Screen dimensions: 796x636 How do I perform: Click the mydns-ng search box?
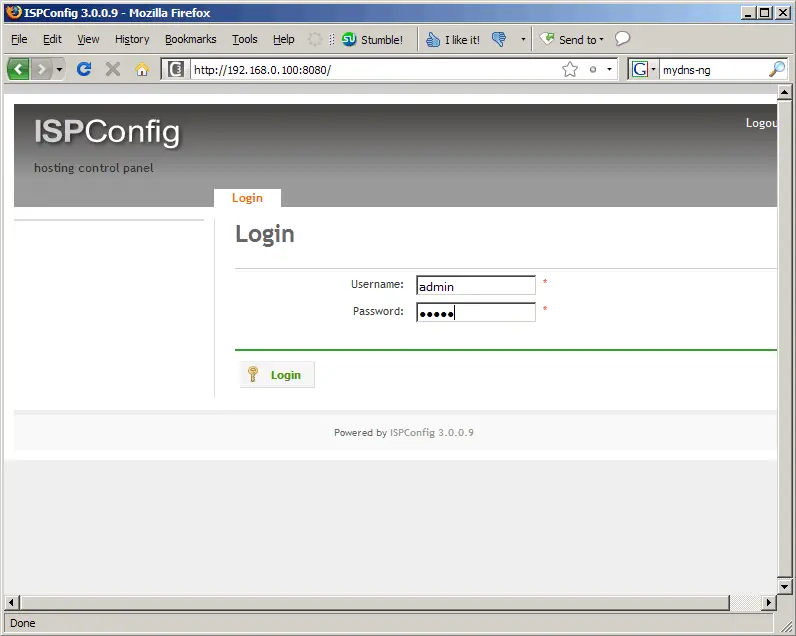[713, 70]
